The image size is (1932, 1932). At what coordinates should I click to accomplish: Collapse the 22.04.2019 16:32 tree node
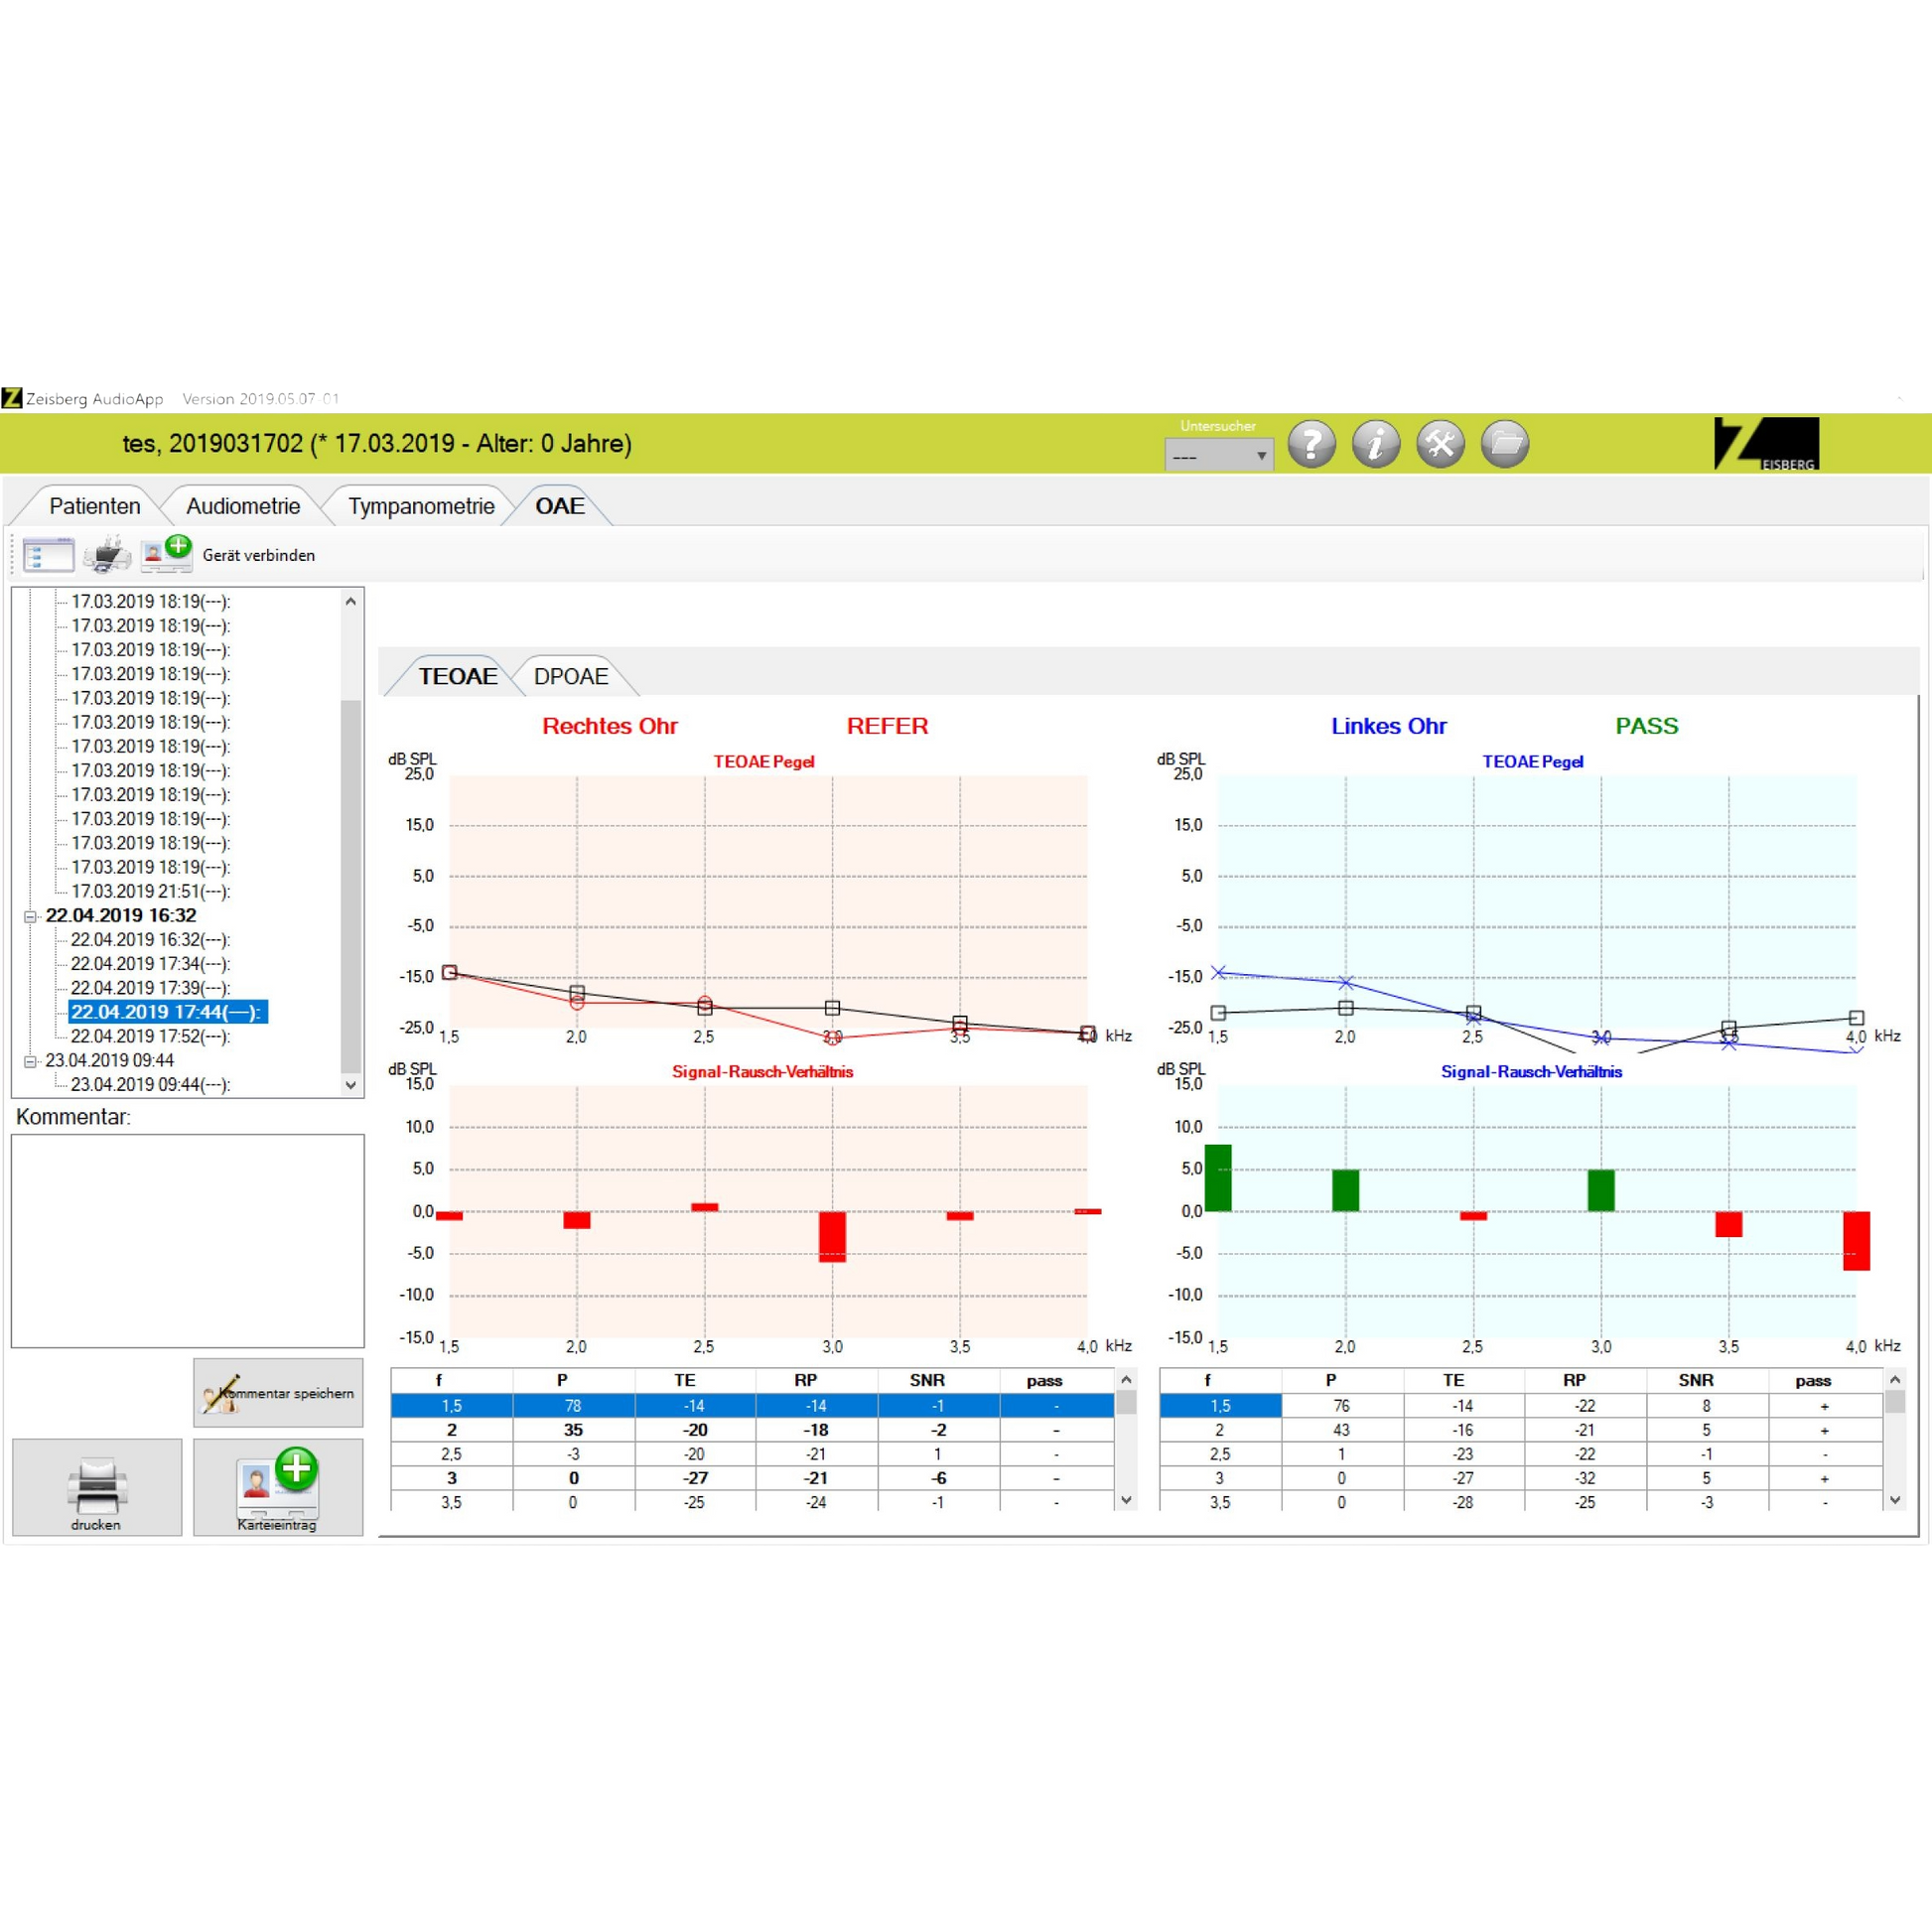pos(30,916)
